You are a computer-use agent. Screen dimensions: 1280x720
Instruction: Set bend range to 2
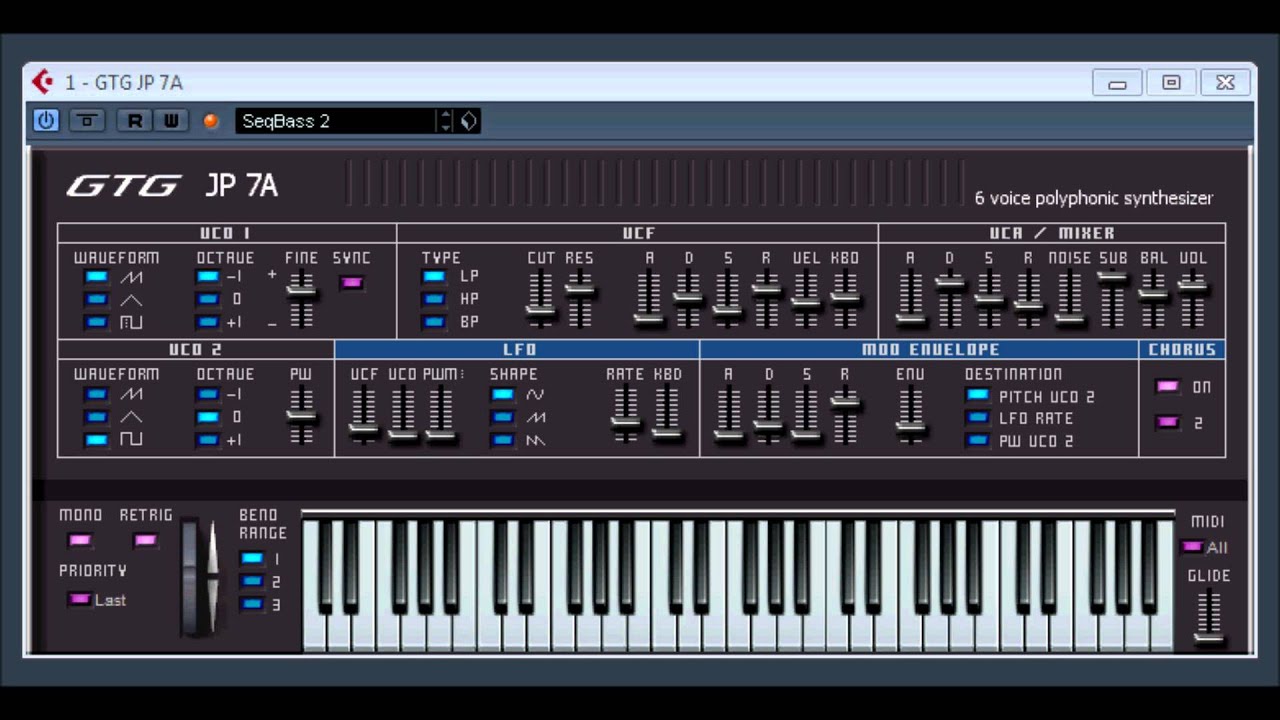point(251,581)
